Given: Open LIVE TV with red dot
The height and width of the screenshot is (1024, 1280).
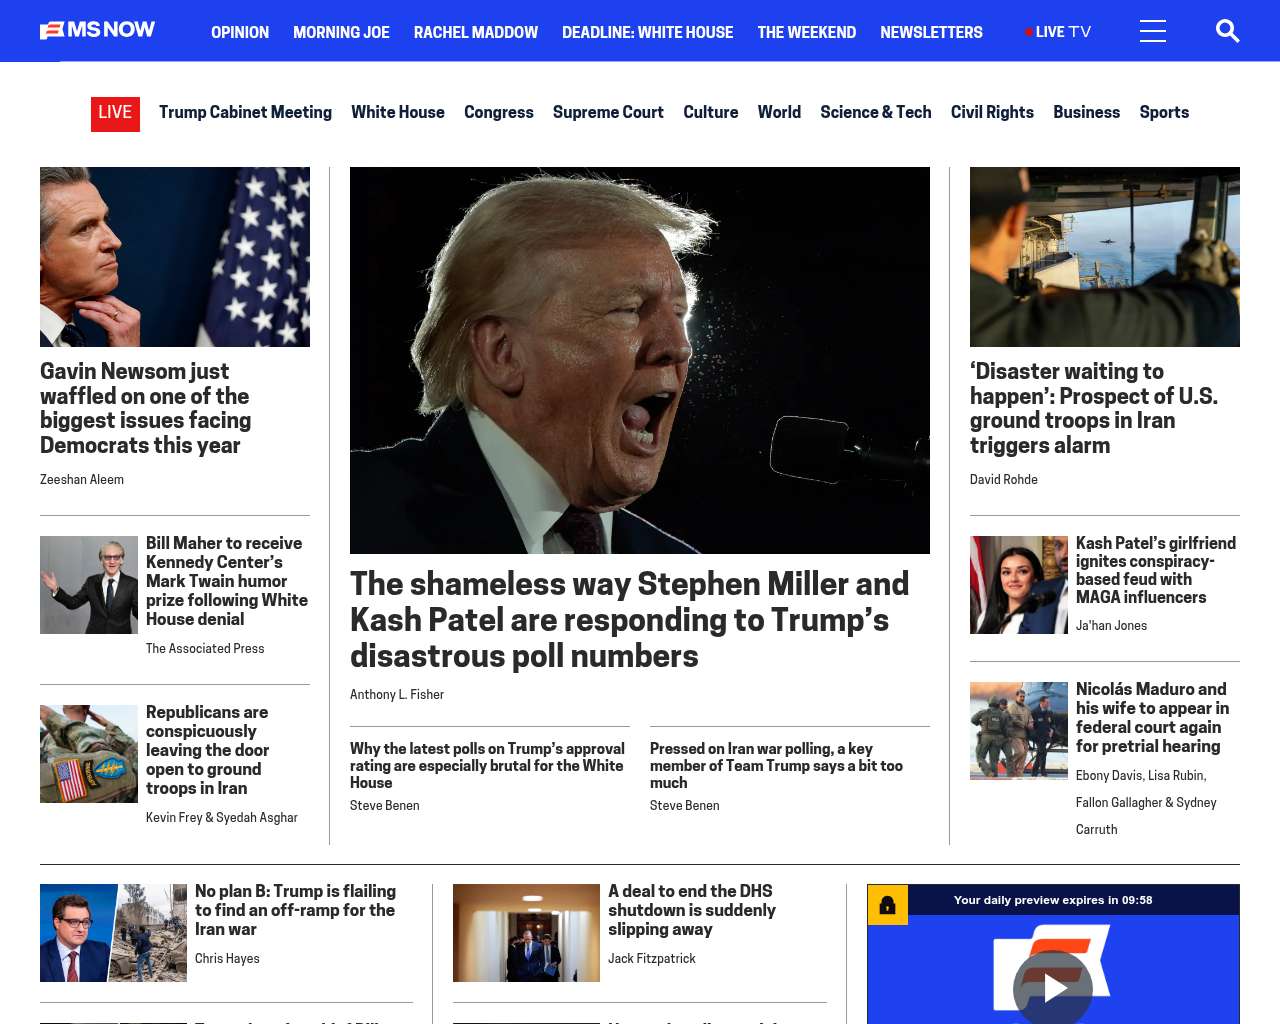Looking at the screenshot, I should coord(1057,32).
